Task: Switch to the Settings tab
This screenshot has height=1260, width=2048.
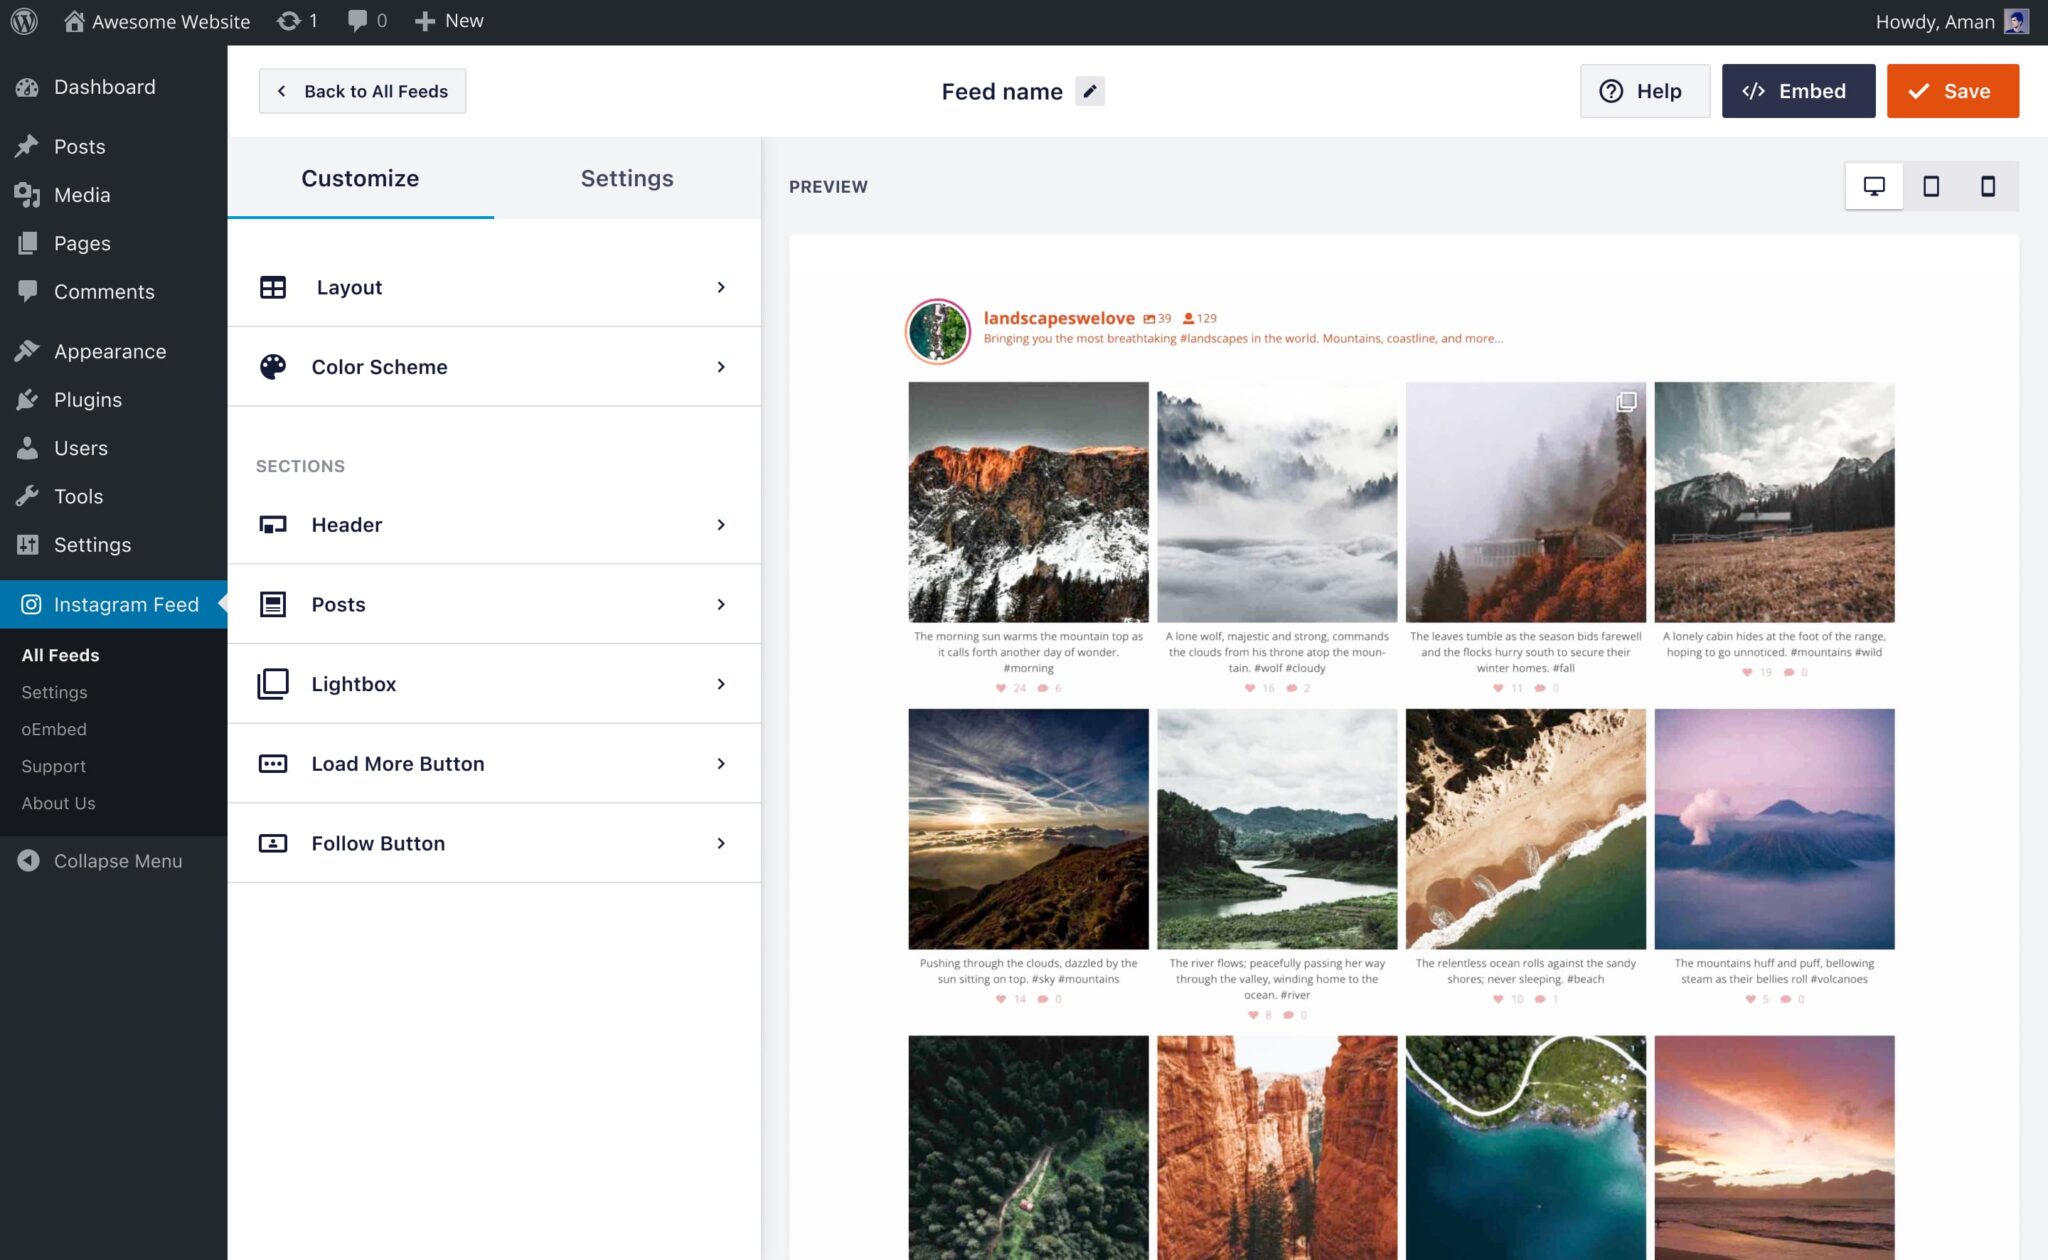Action: point(627,178)
